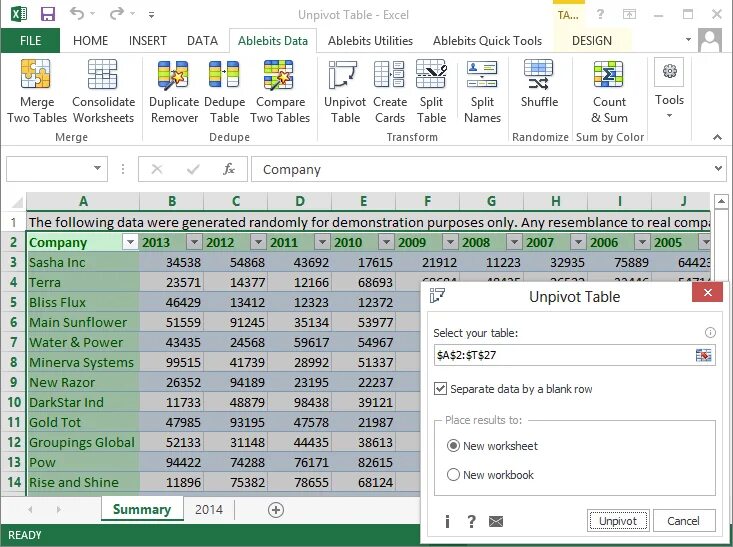Open the 2013 column filter dropdown
Screen dimensions: 733x547
click(x=194, y=242)
